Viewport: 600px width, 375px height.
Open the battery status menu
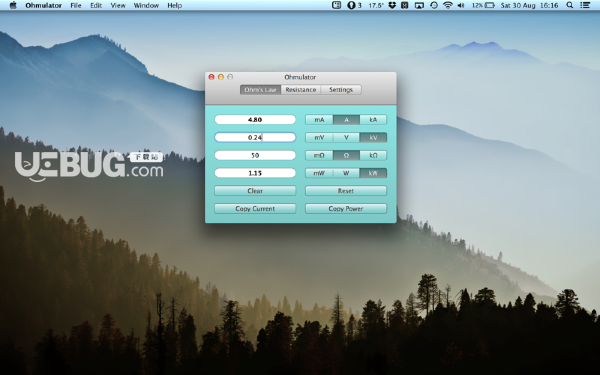point(483,5)
